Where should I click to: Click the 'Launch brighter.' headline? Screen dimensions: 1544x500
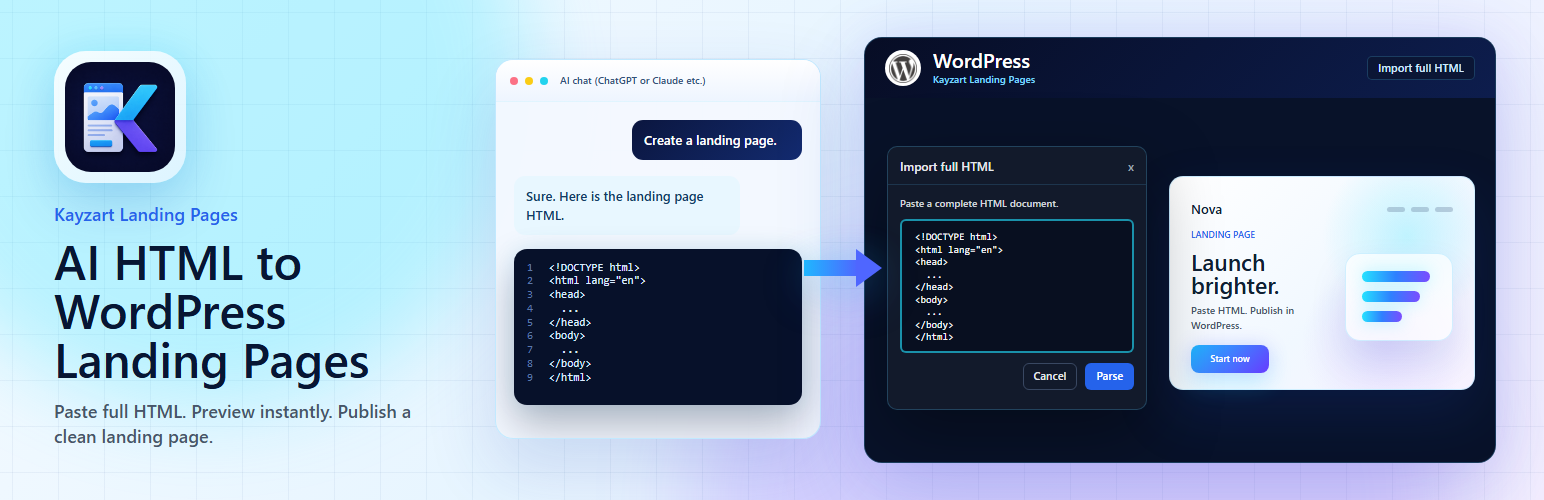coord(1235,275)
